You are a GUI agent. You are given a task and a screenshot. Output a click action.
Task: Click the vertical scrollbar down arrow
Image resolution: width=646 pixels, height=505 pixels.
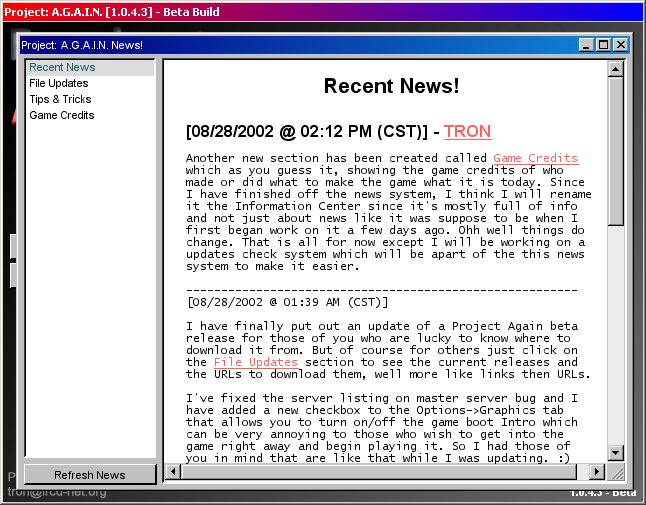click(616, 453)
